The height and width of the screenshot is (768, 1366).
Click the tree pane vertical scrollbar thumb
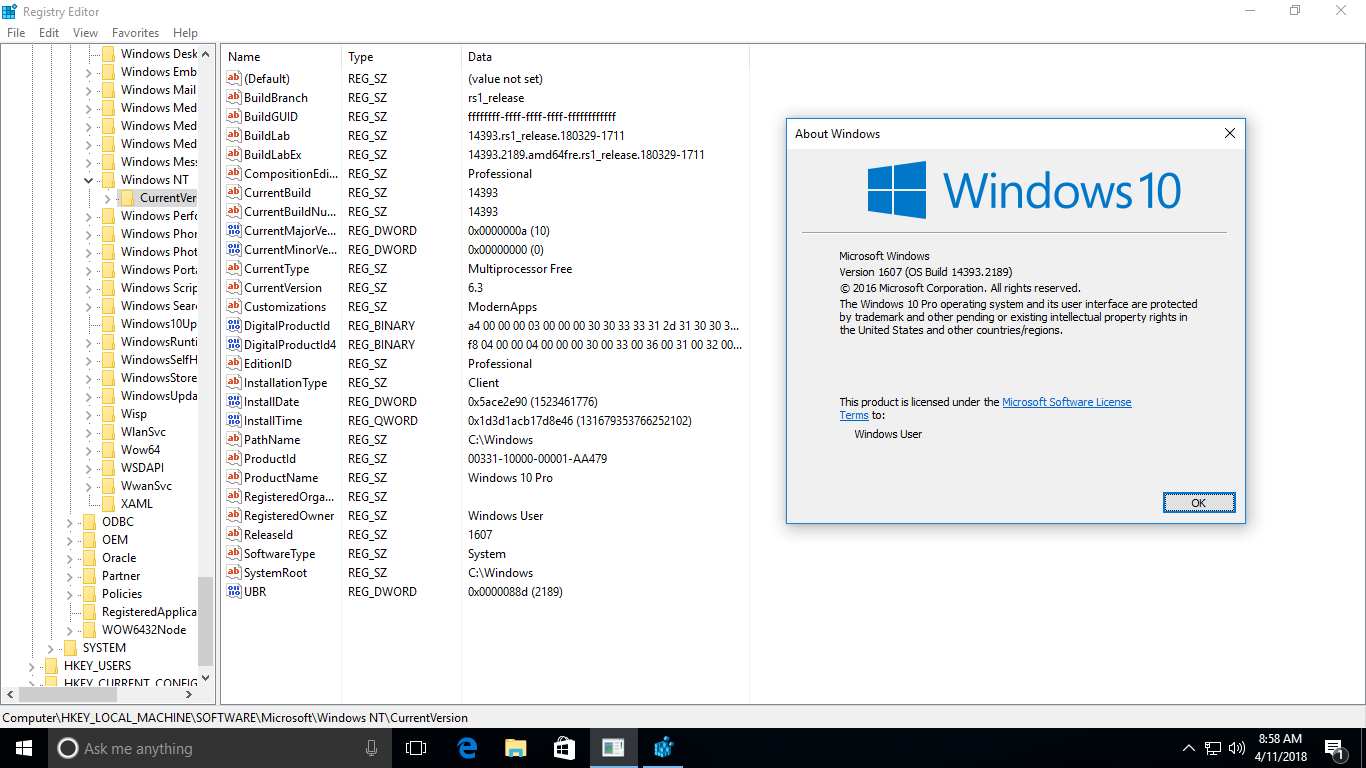[206, 621]
